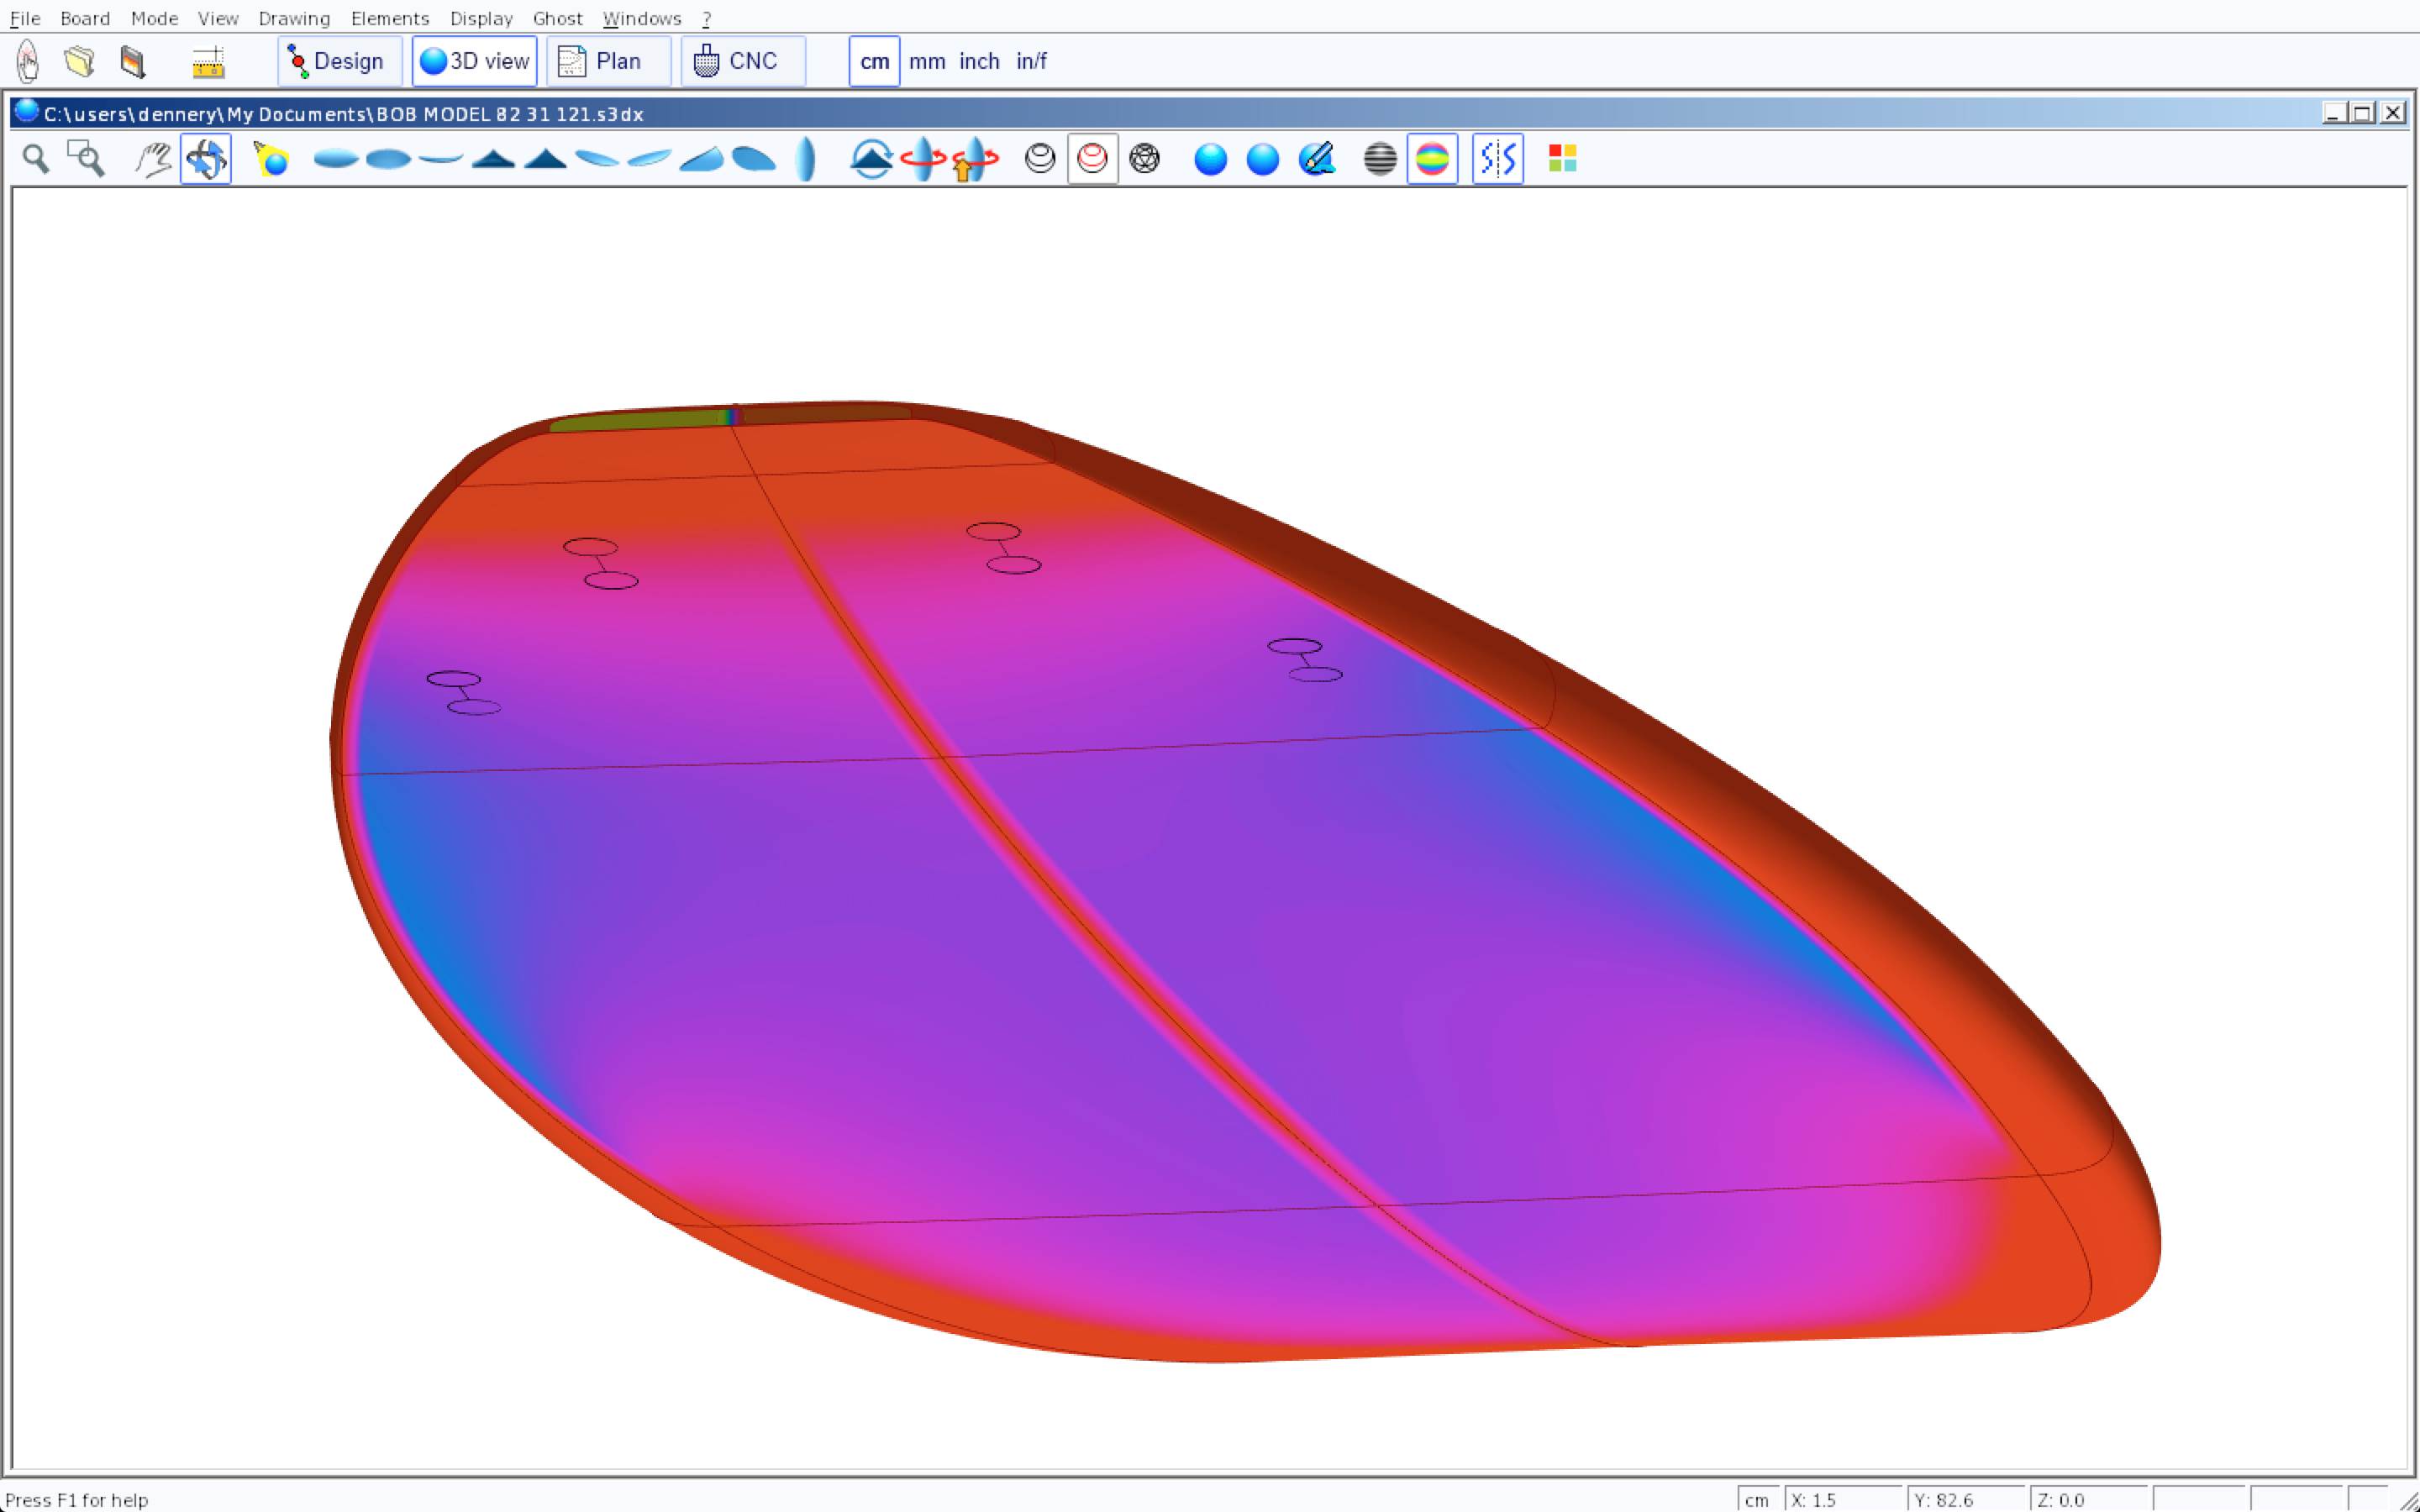Select cm measurement unit
The width and height of the screenshot is (2420, 1512).
pos(874,62)
